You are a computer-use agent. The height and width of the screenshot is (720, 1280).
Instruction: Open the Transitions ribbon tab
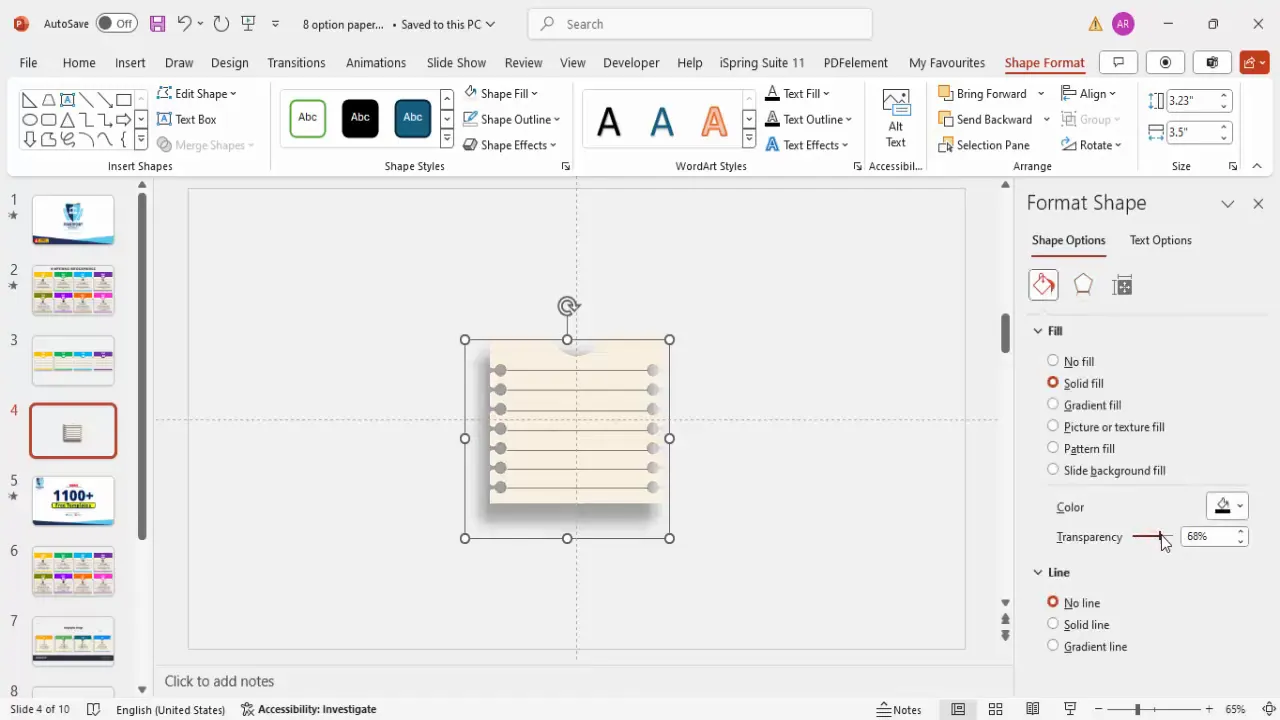point(296,62)
